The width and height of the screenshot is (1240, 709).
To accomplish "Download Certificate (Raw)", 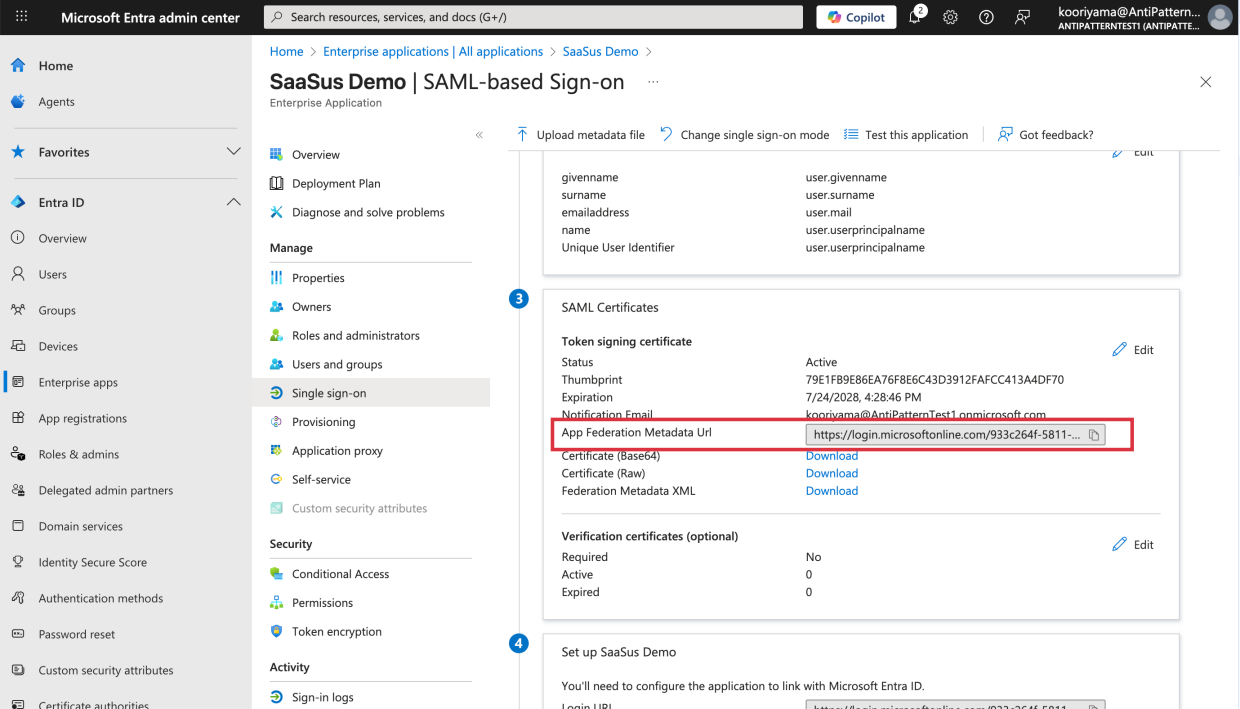I will point(832,473).
